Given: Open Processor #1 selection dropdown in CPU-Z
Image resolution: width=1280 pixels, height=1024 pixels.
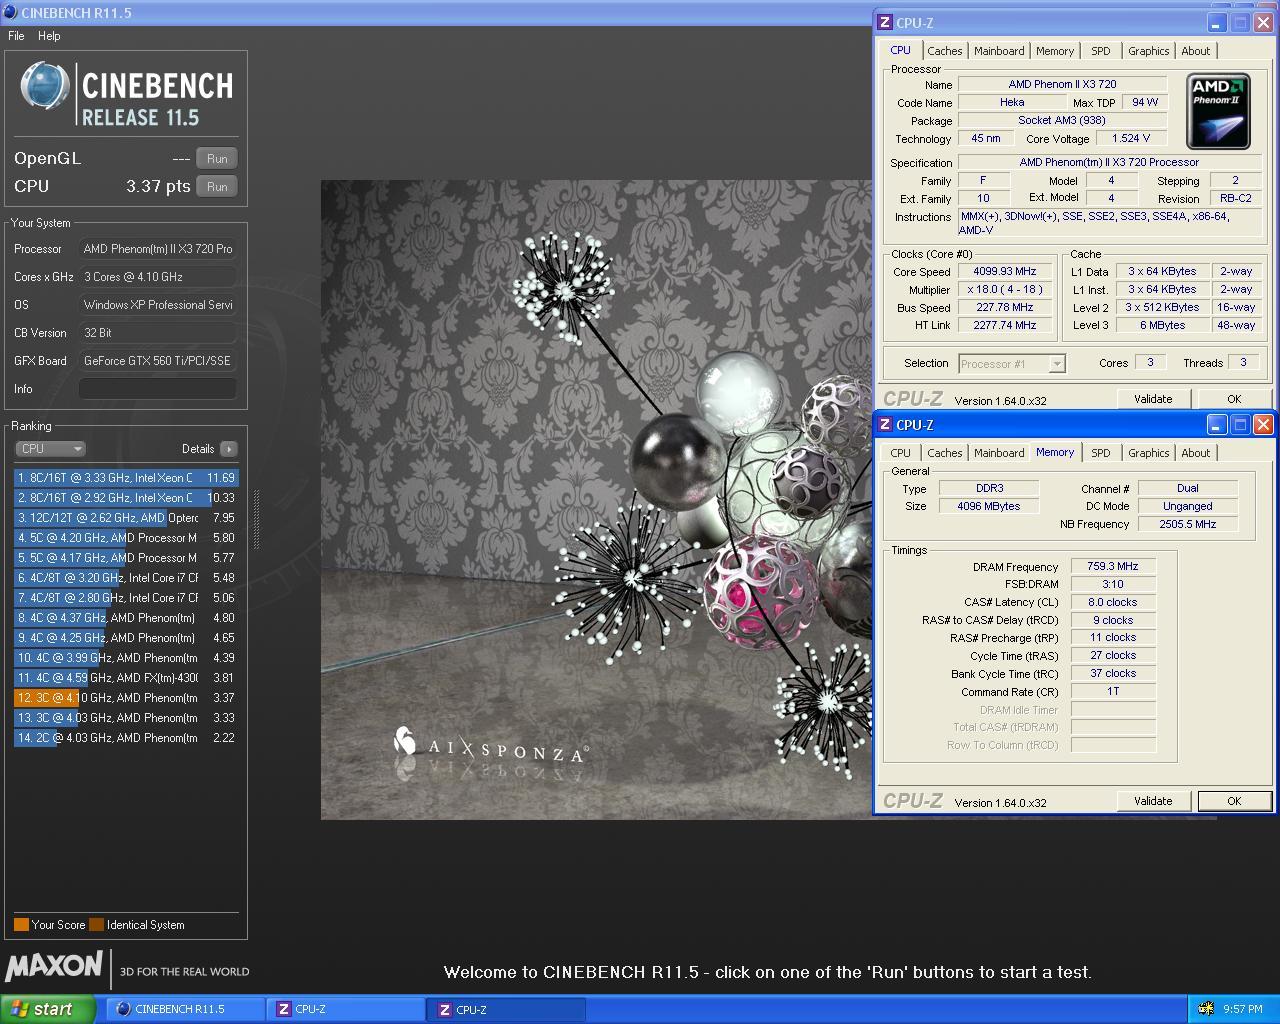Looking at the screenshot, I should (1012, 364).
